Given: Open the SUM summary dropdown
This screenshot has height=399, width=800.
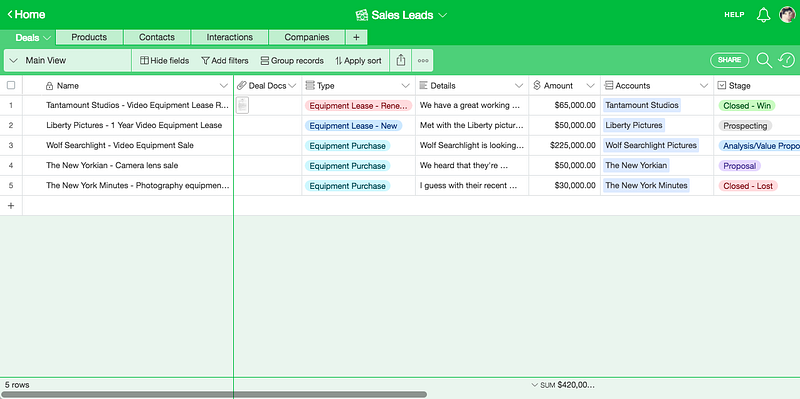Looking at the screenshot, I should coord(535,385).
